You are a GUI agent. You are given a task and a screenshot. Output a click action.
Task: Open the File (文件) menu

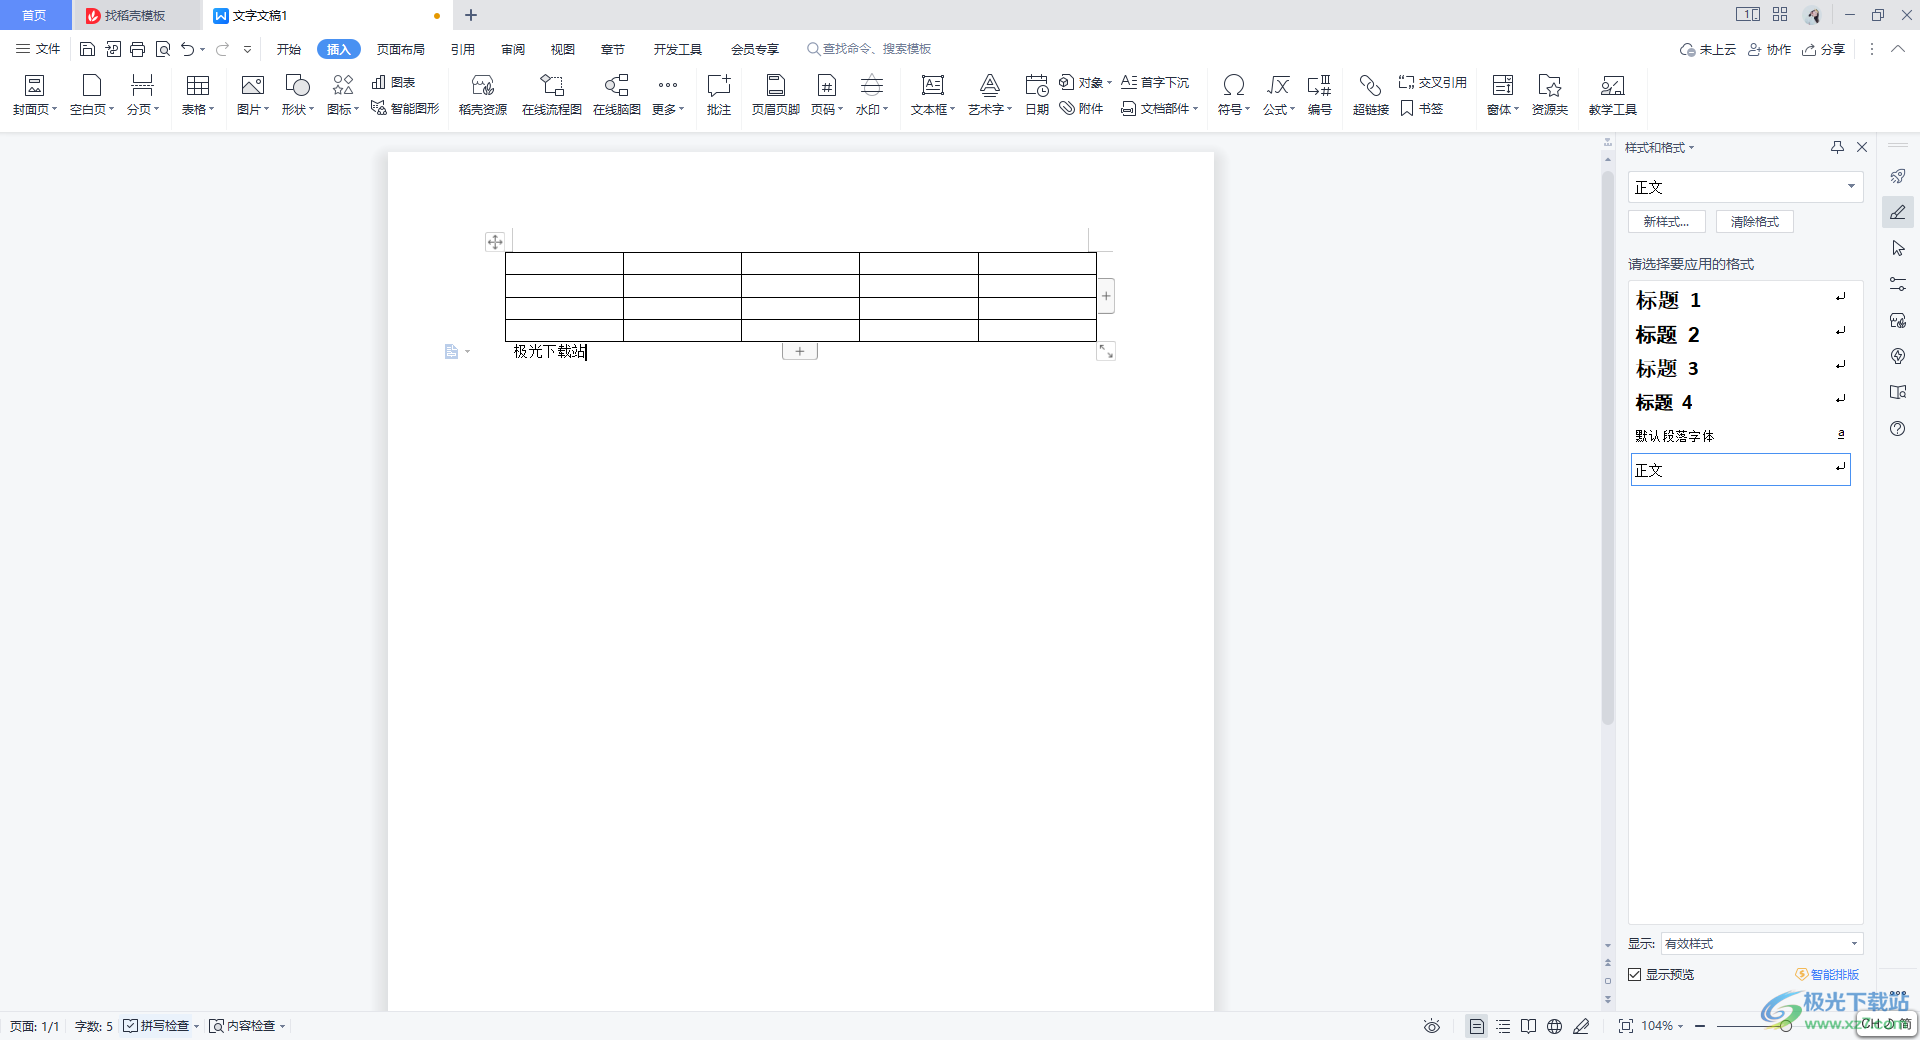tap(38, 49)
